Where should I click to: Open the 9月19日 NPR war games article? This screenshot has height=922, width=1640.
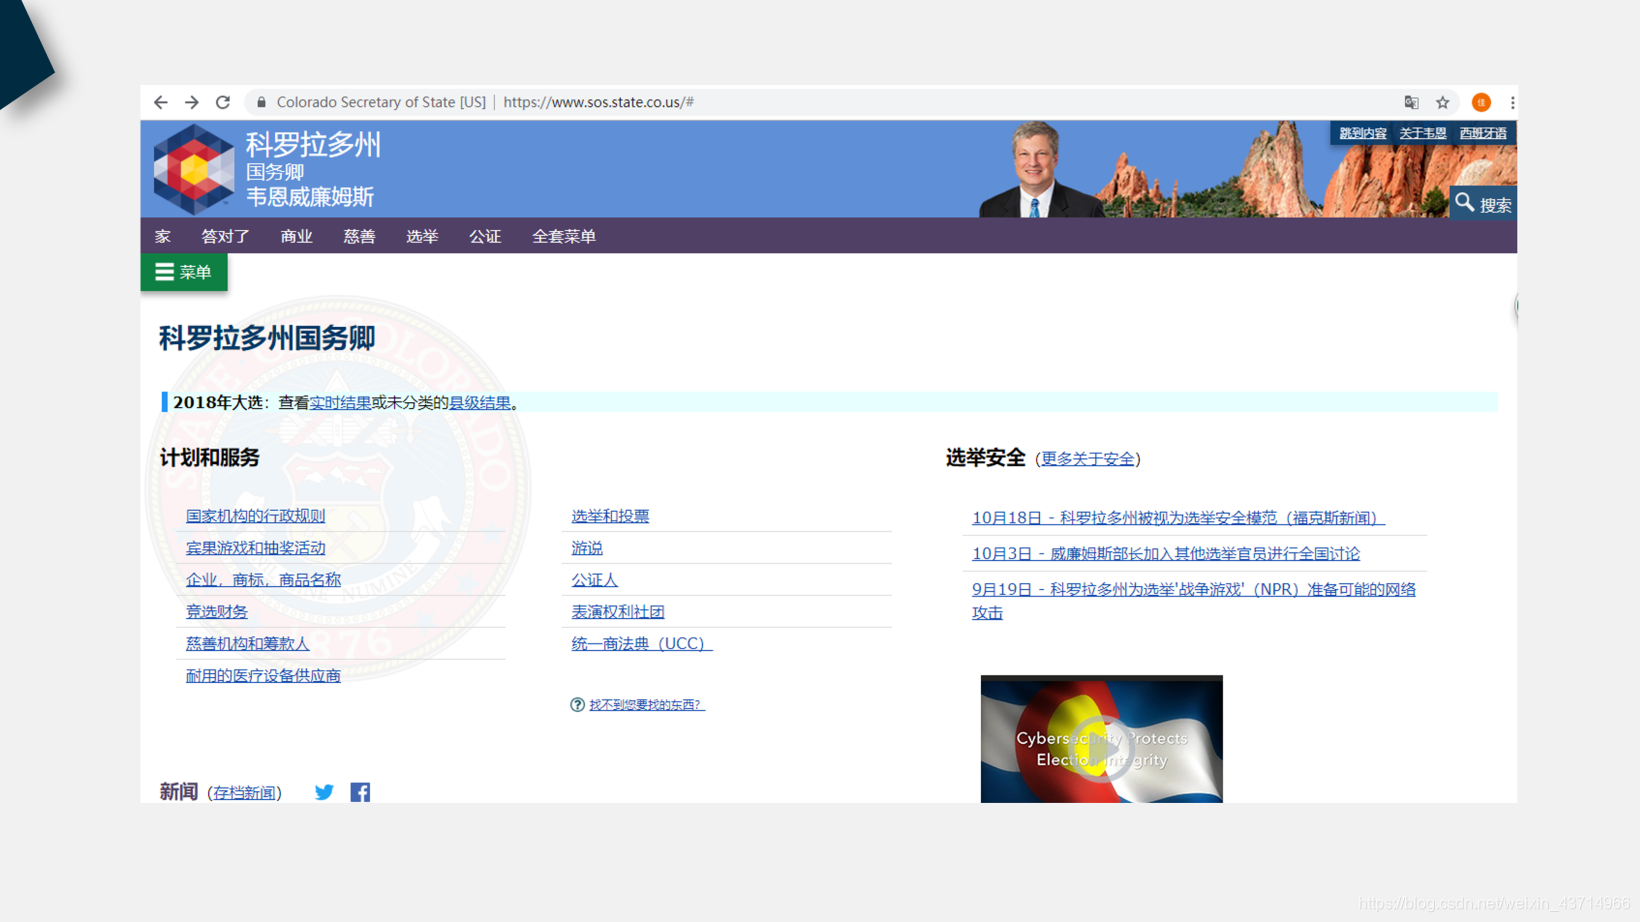(1194, 600)
